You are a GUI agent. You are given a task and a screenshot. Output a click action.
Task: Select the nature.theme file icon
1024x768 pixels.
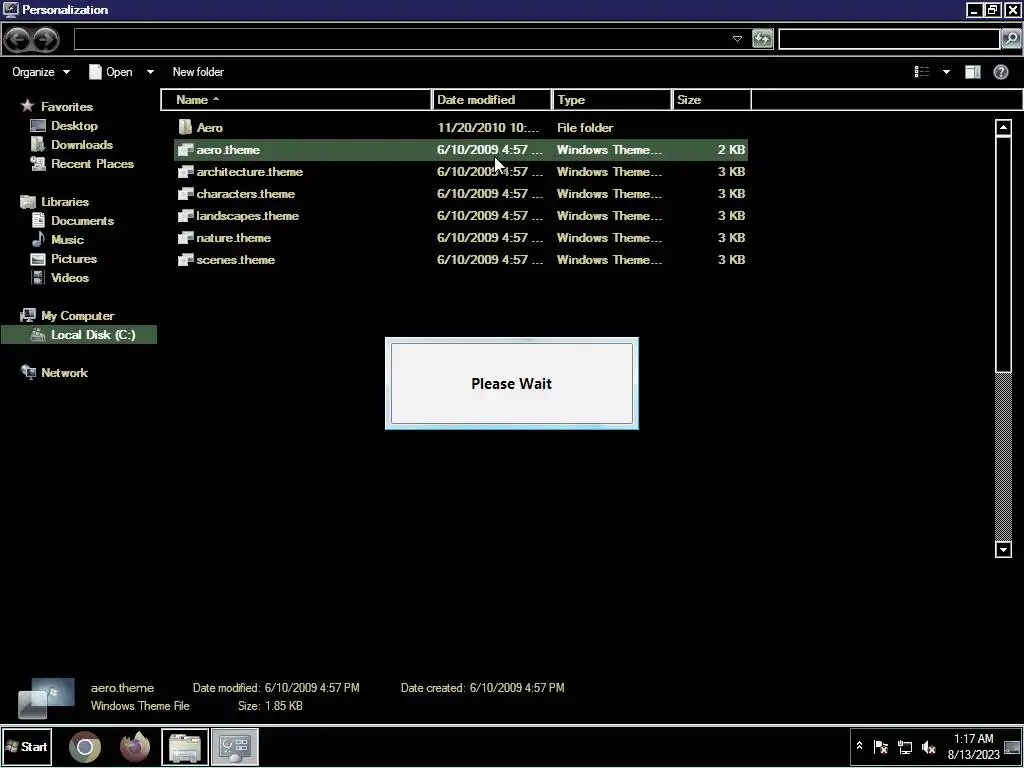[x=185, y=238]
